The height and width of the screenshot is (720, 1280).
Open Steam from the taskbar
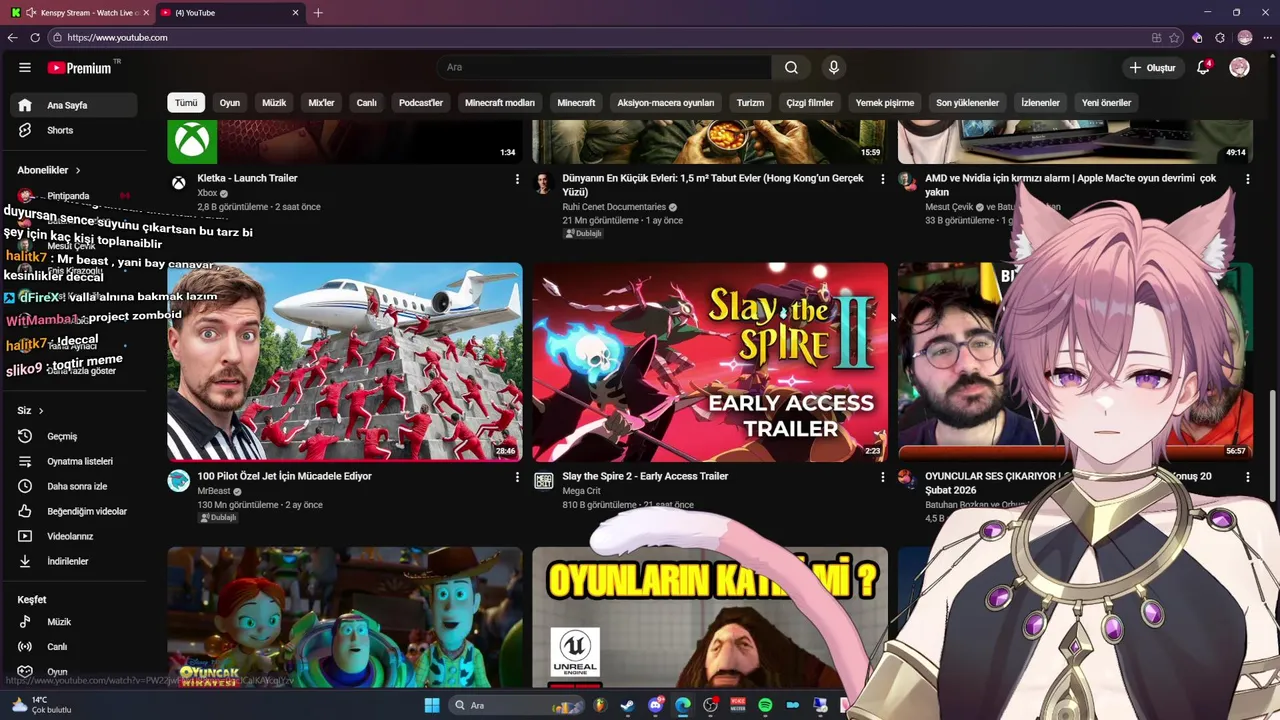tap(627, 705)
